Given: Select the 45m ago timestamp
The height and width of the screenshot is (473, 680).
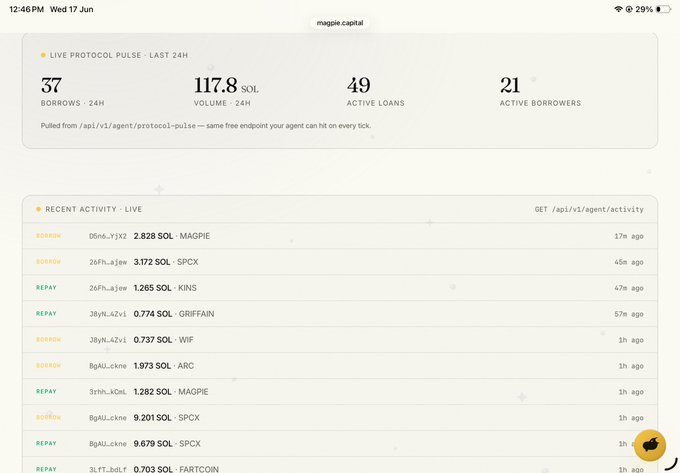Looking at the screenshot, I should click(629, 262).
